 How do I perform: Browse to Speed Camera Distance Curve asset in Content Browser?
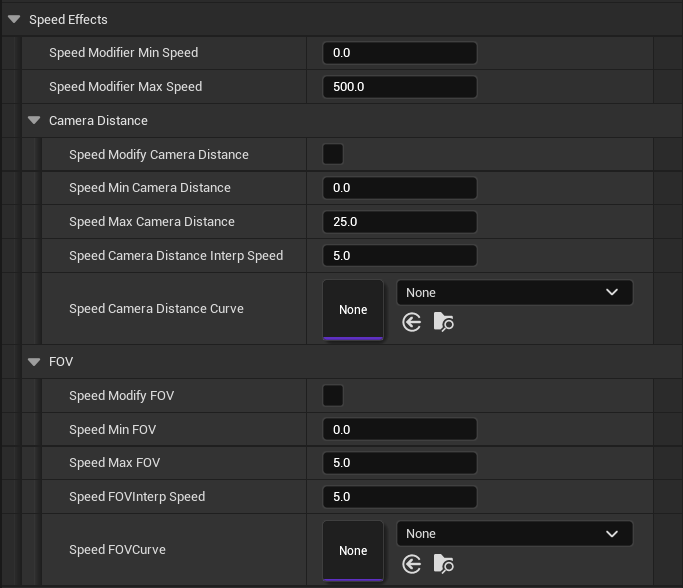(444, 323)
